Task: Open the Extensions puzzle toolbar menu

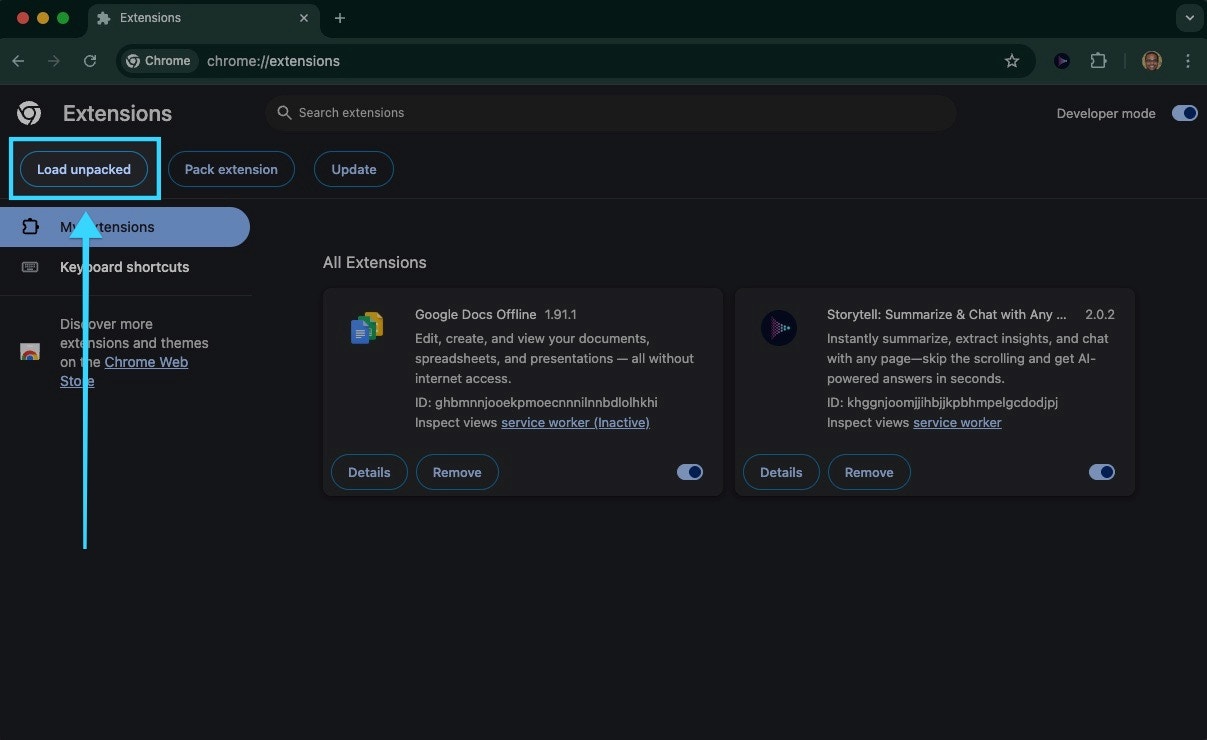Action: pyautogui.click(x=1098, y=61)
